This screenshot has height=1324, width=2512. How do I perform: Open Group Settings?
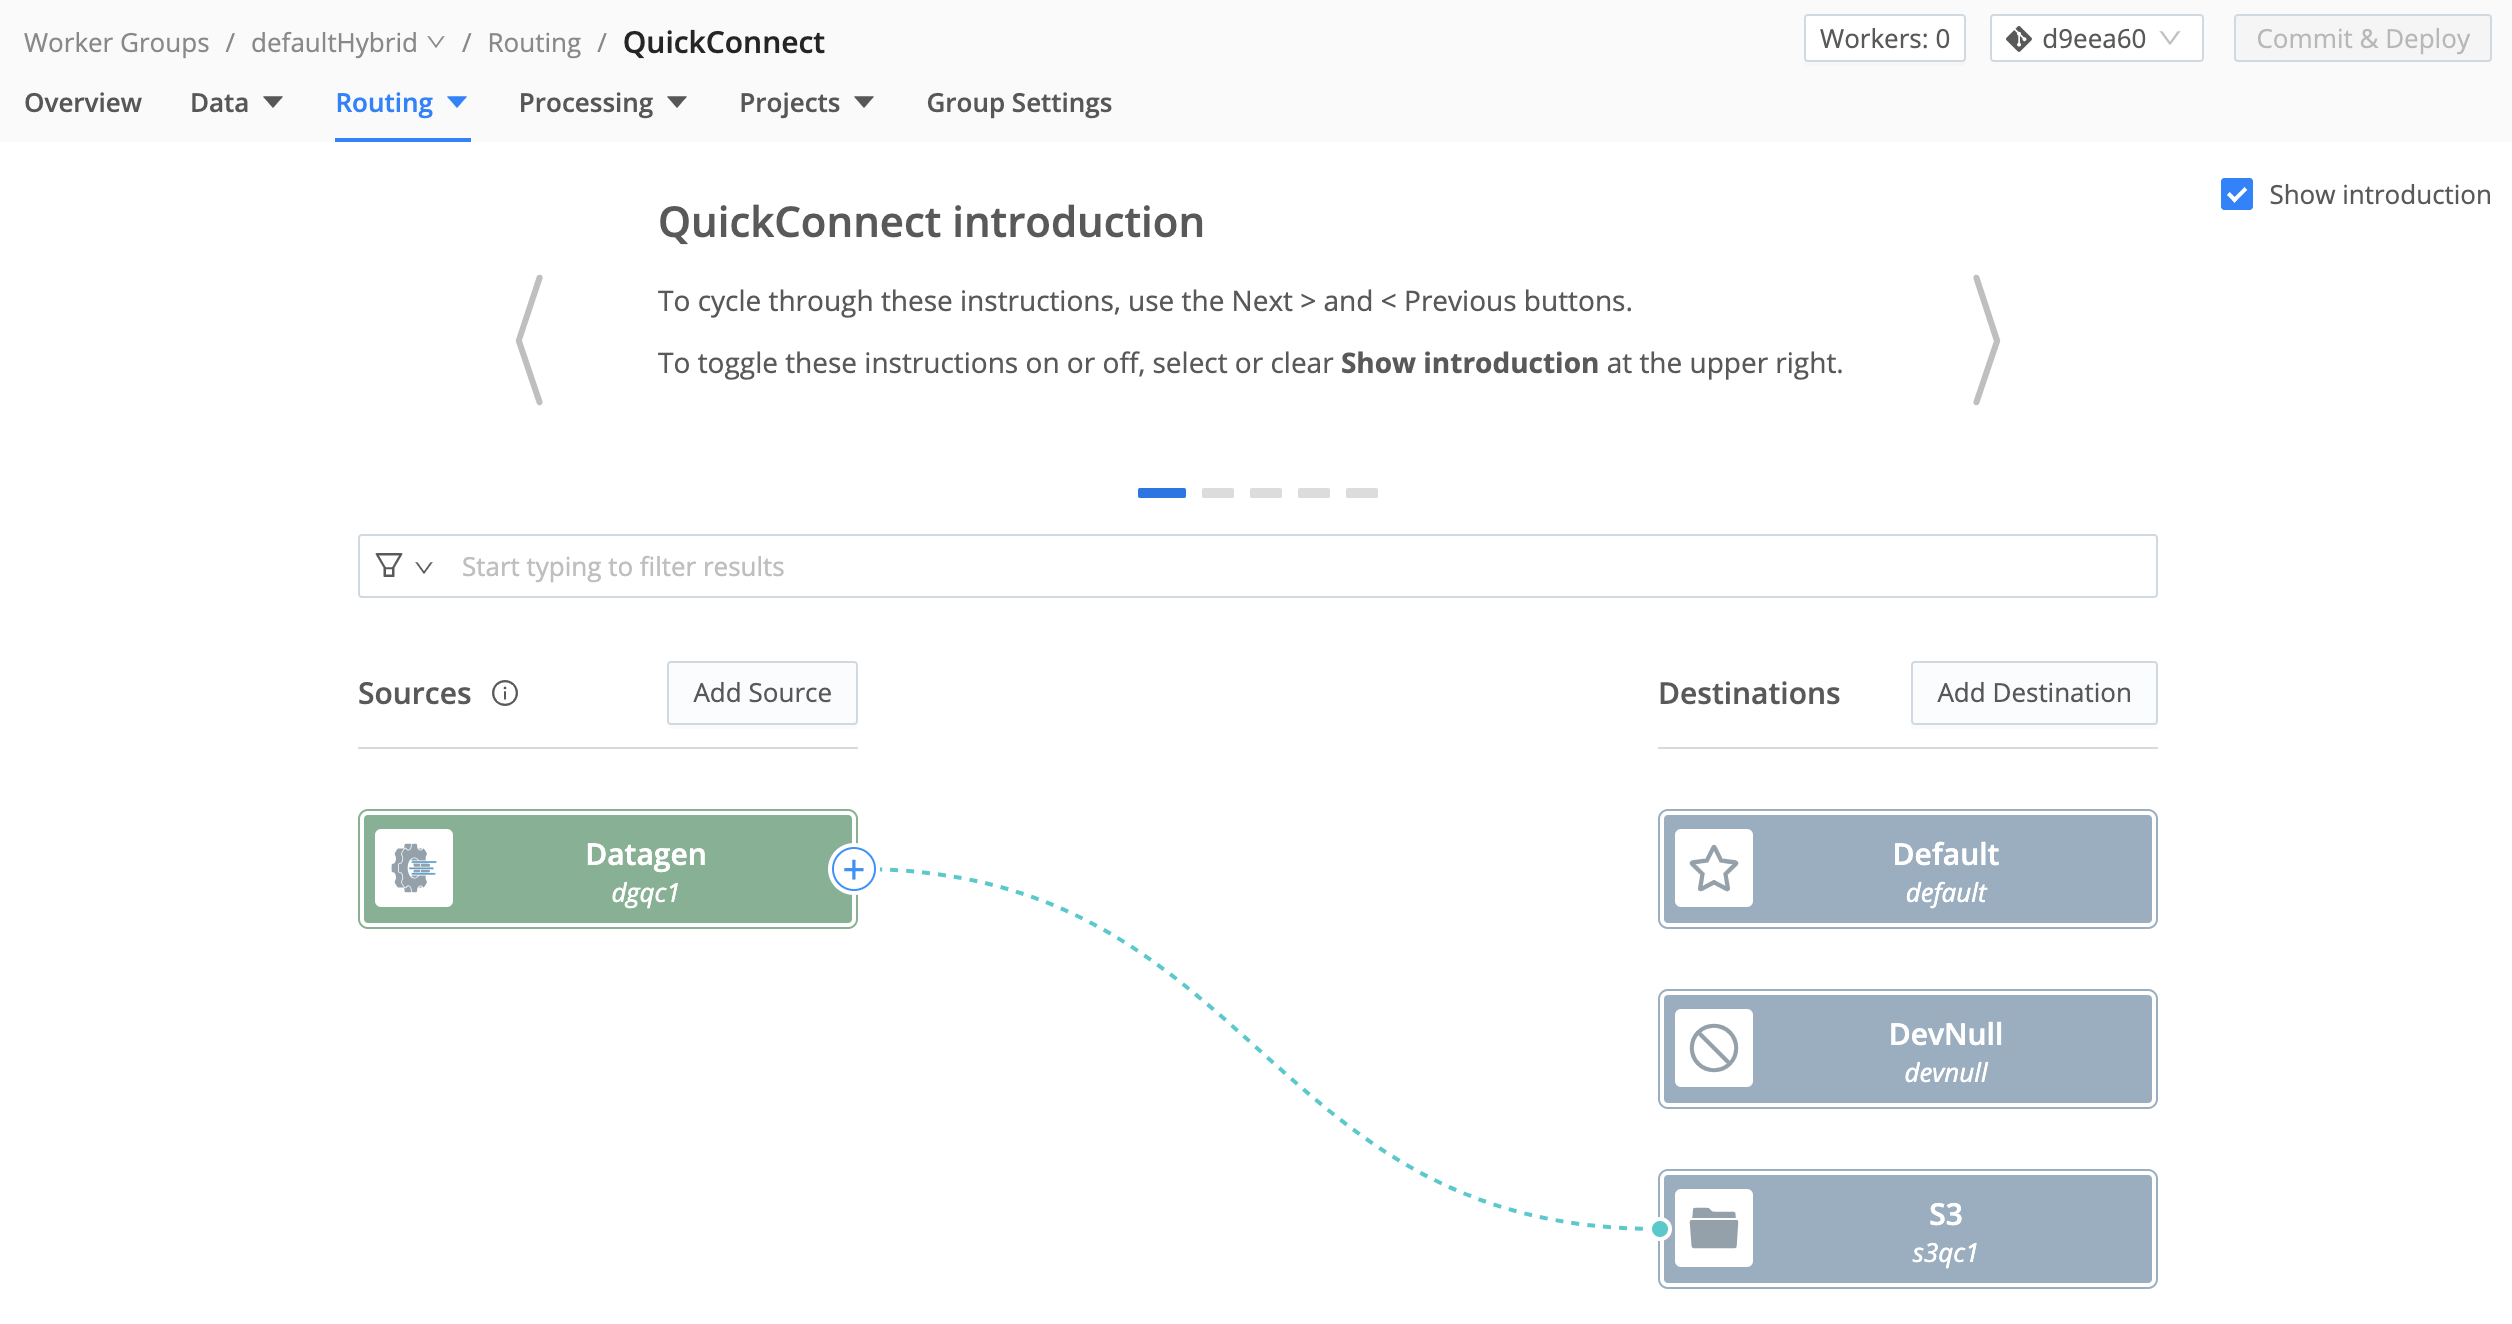point(1019,102)
